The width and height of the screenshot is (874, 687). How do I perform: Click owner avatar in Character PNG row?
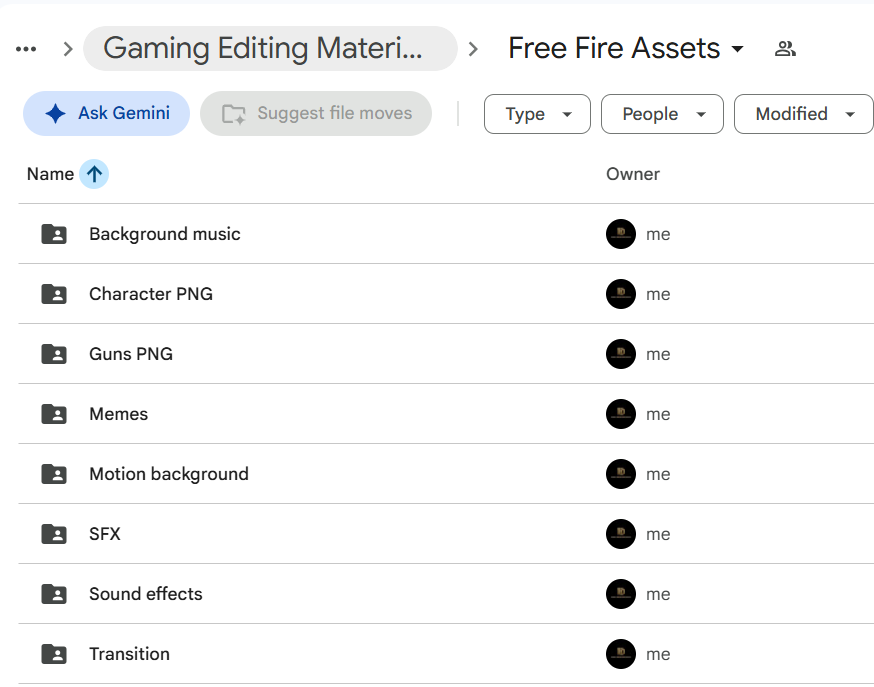click(x=621, y=294)
